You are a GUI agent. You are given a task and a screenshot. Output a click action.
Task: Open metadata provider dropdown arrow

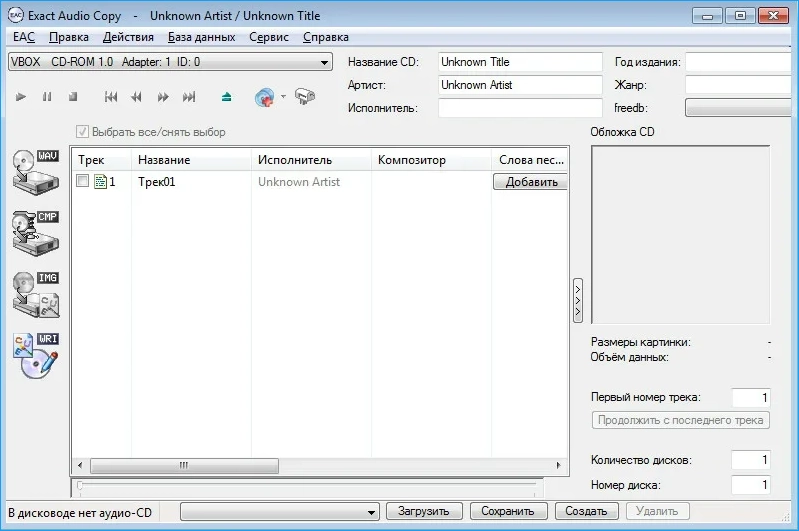(x=283, y=96)
